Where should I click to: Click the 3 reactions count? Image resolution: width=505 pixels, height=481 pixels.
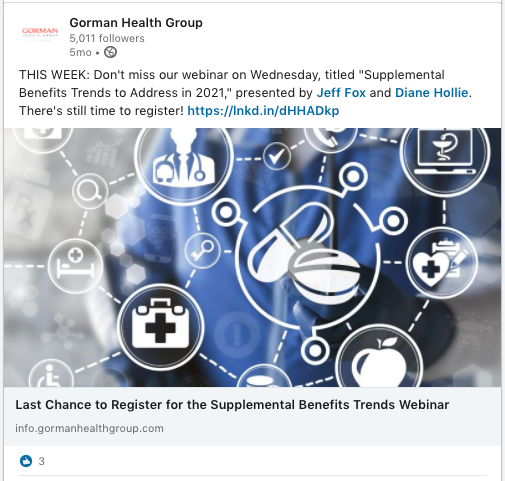(x=41, y=461)
